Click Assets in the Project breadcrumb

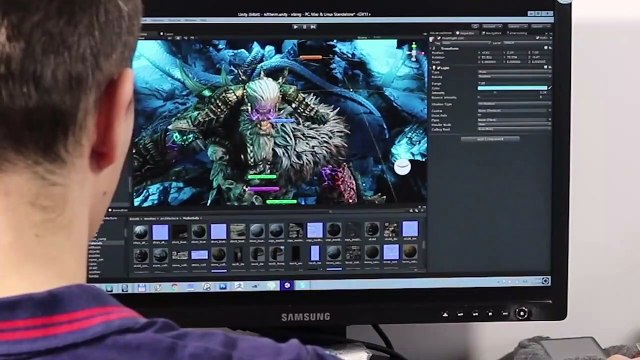(135, 218)
